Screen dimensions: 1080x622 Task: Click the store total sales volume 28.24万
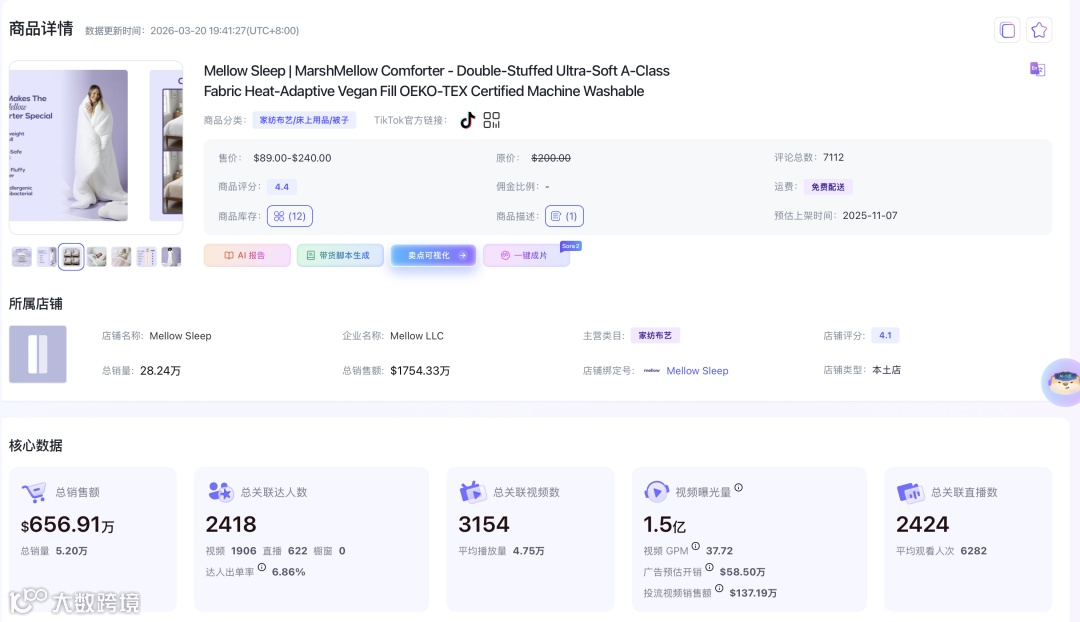(160, 371)
